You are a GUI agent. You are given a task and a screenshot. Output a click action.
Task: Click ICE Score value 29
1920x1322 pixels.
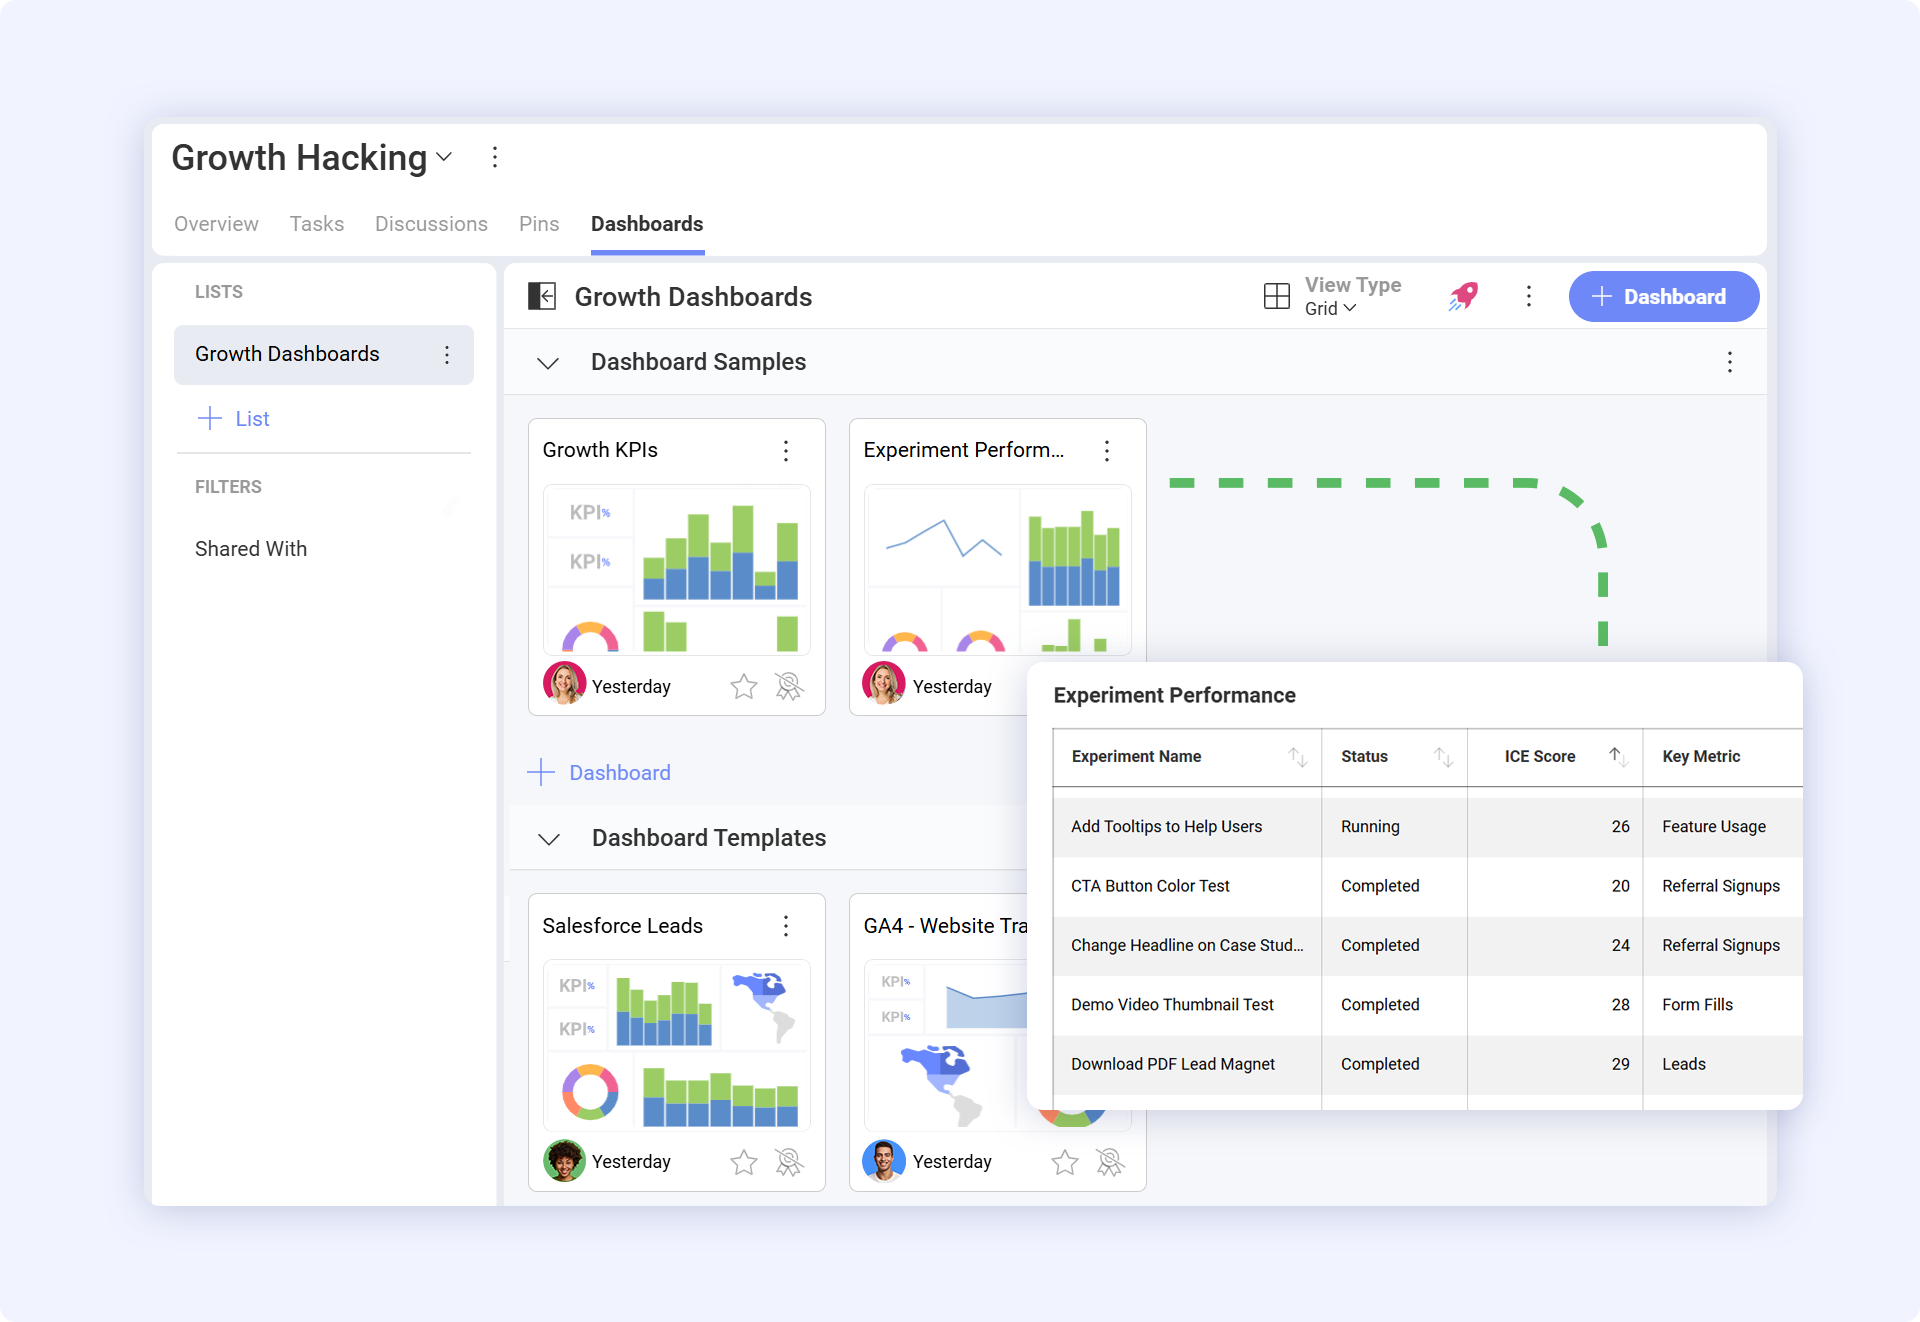pyautogui.click(x=1620, y=1064)
